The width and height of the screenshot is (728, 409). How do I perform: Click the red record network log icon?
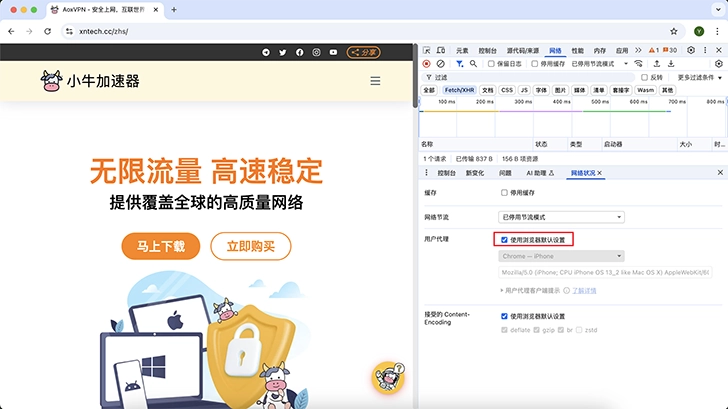tap(426, 64)
